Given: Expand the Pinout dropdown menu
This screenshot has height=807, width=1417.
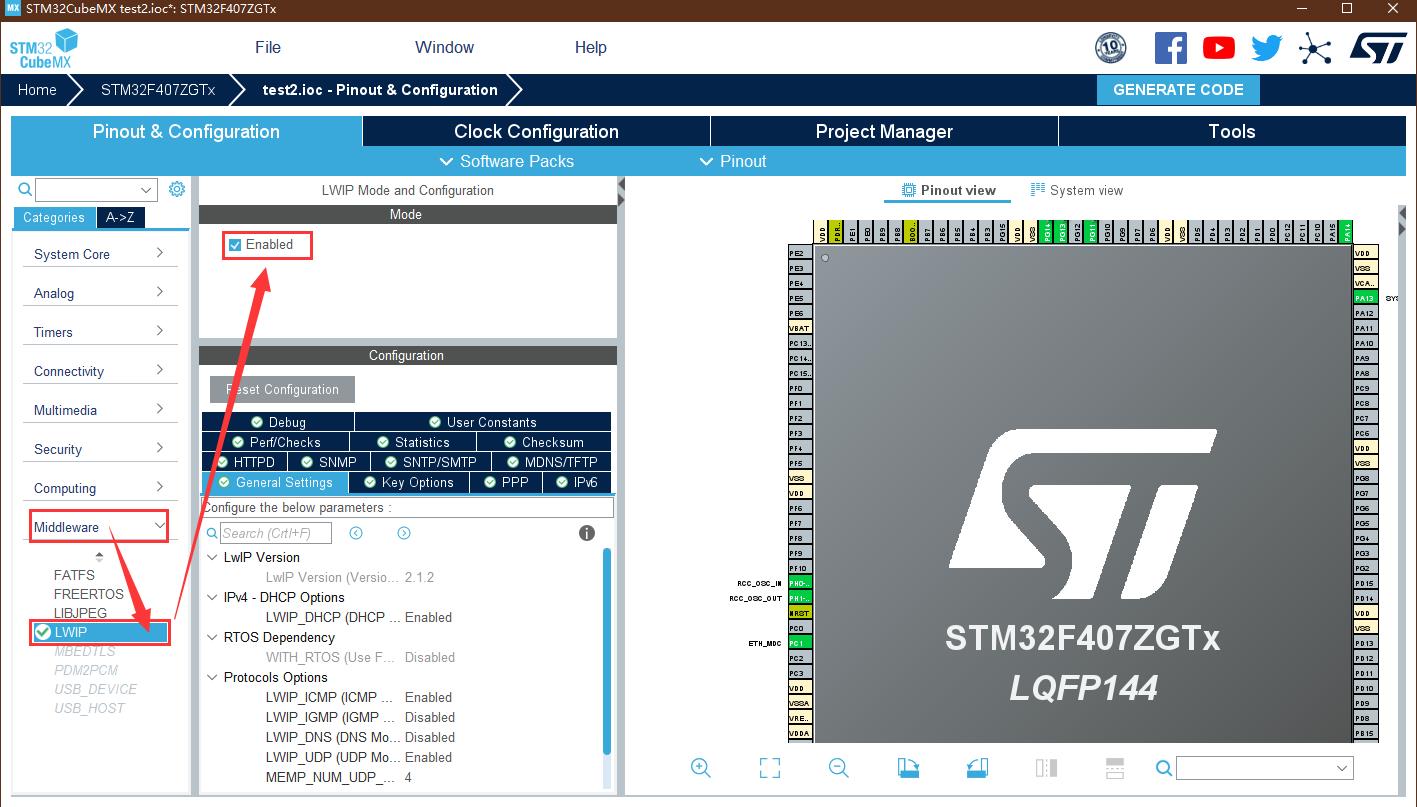Looking at the screenshot, I should tap(733, 161).
